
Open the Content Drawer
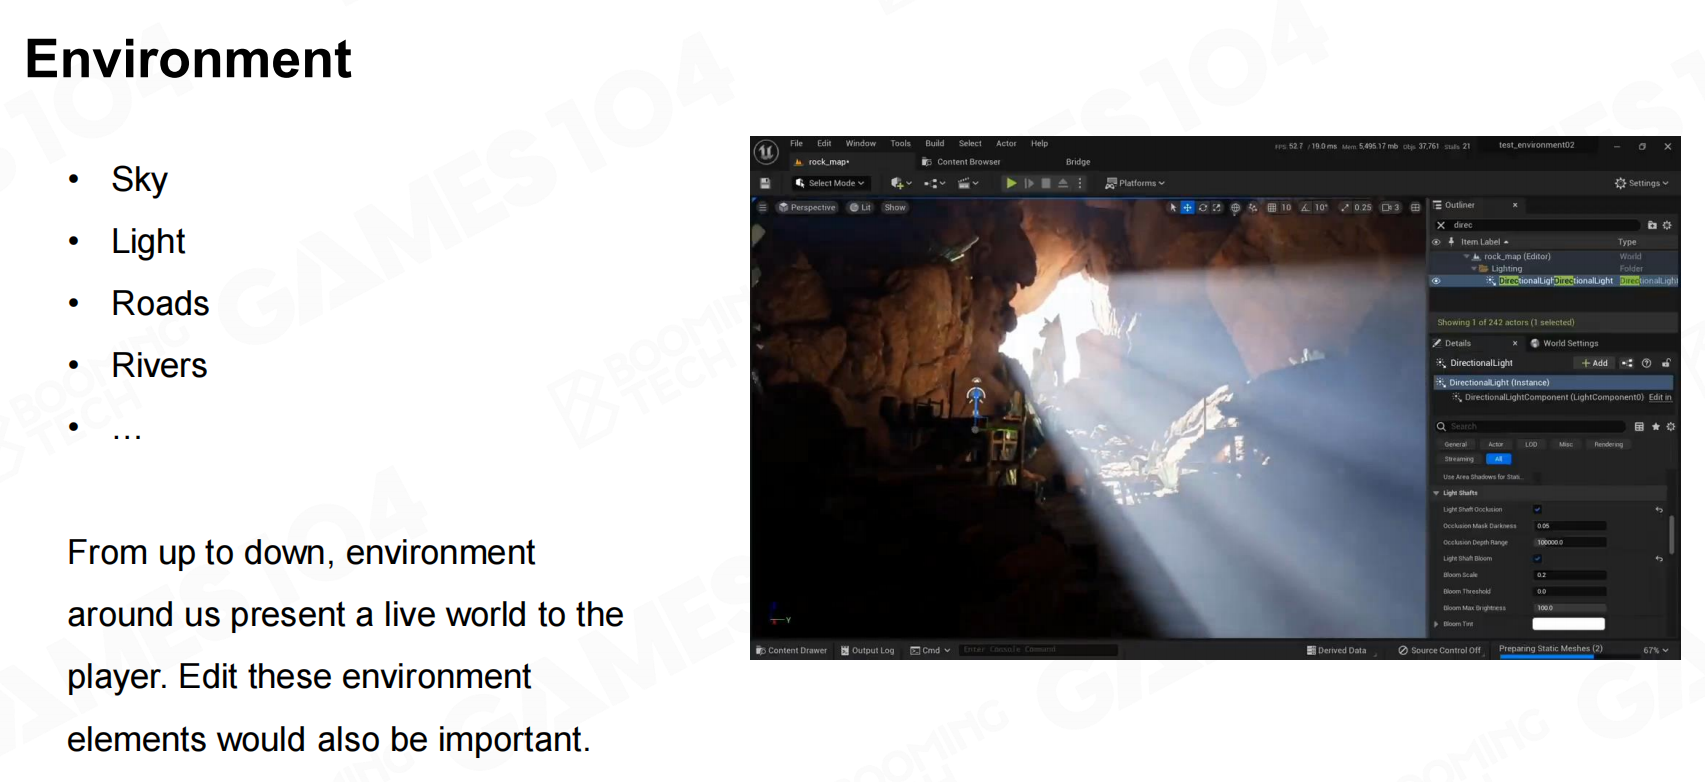791,650
